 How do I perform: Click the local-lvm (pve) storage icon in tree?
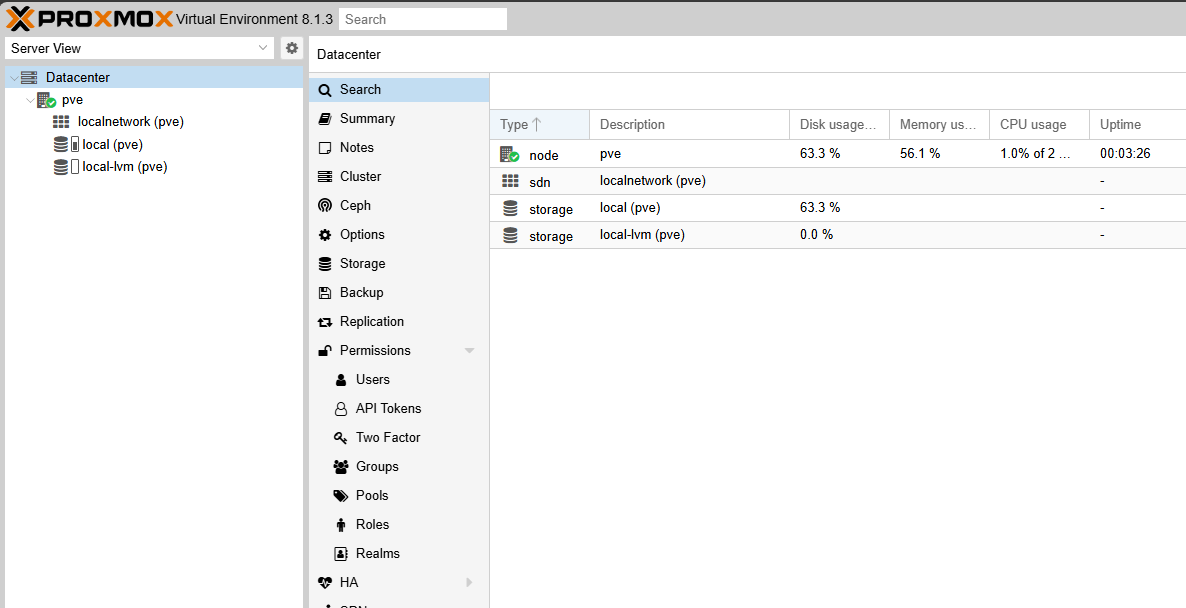tap(61, 167)
